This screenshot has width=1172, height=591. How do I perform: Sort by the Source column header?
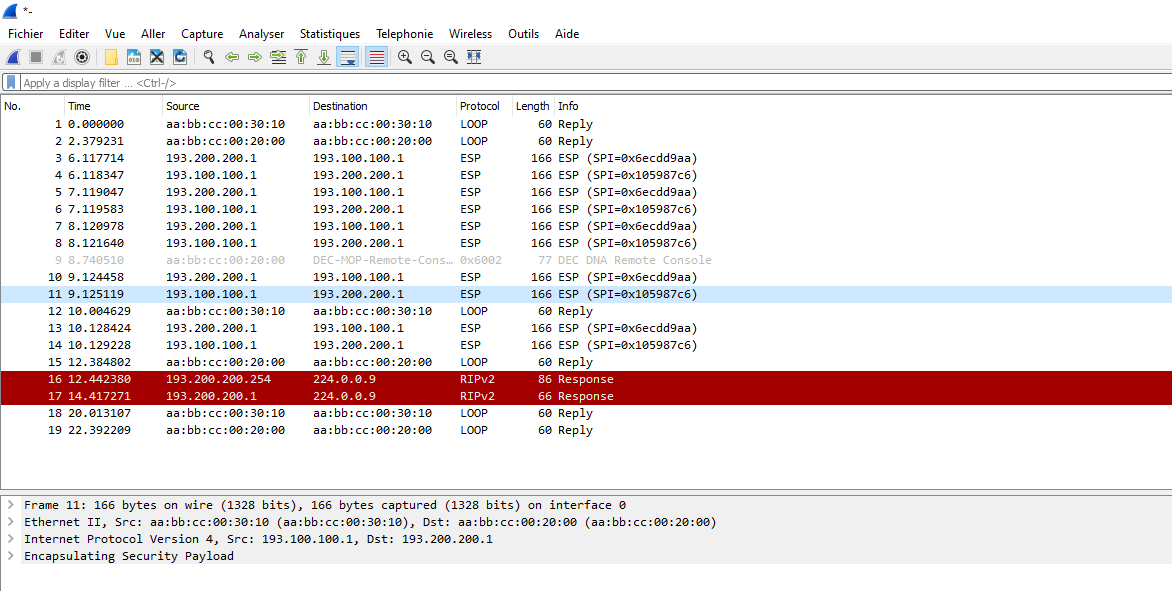point(235,106)
